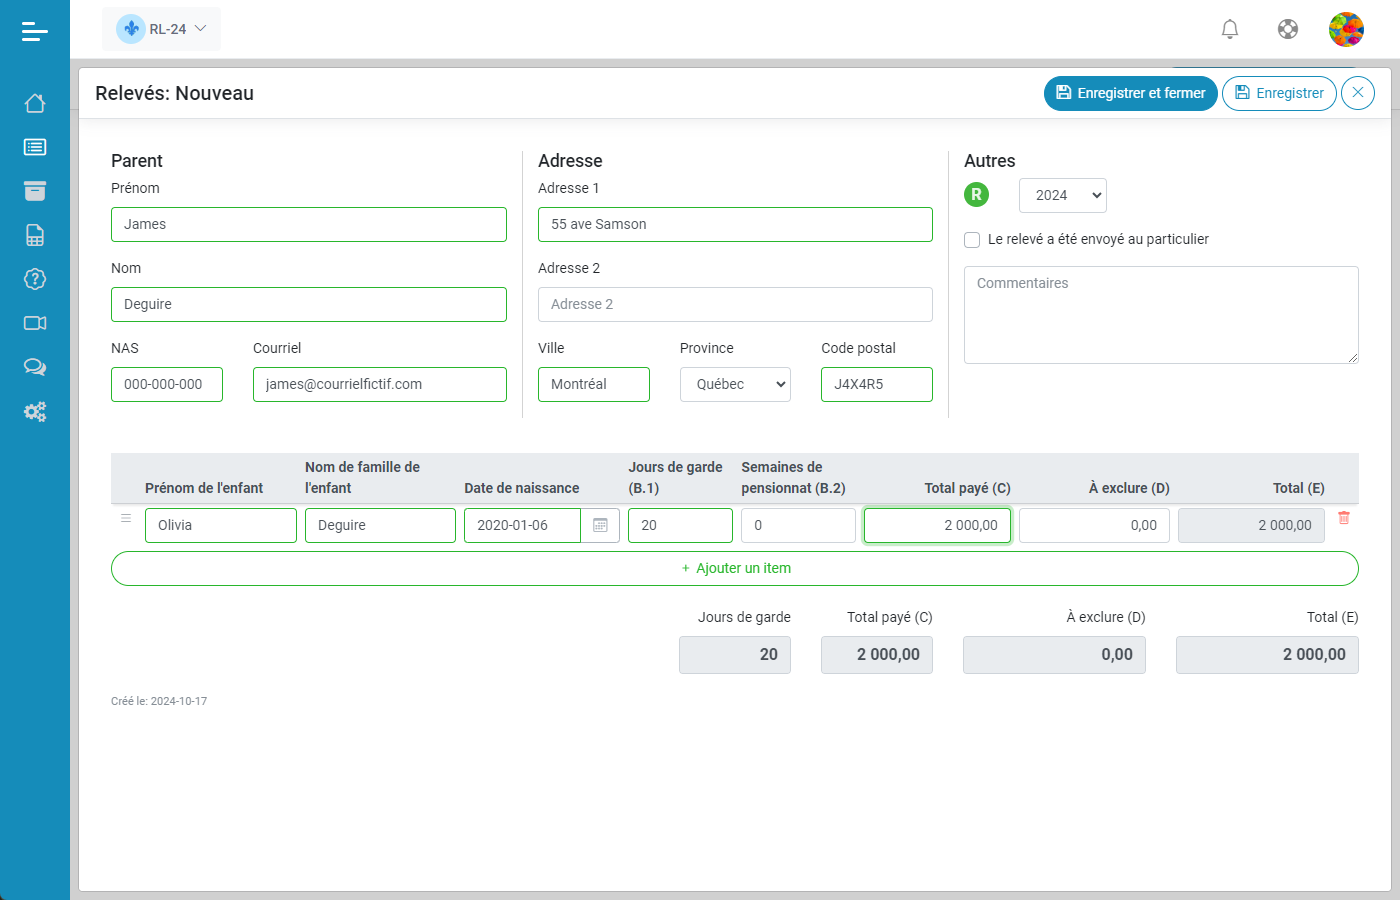Expand the 2024 year dropdown

pos(1062,196)
